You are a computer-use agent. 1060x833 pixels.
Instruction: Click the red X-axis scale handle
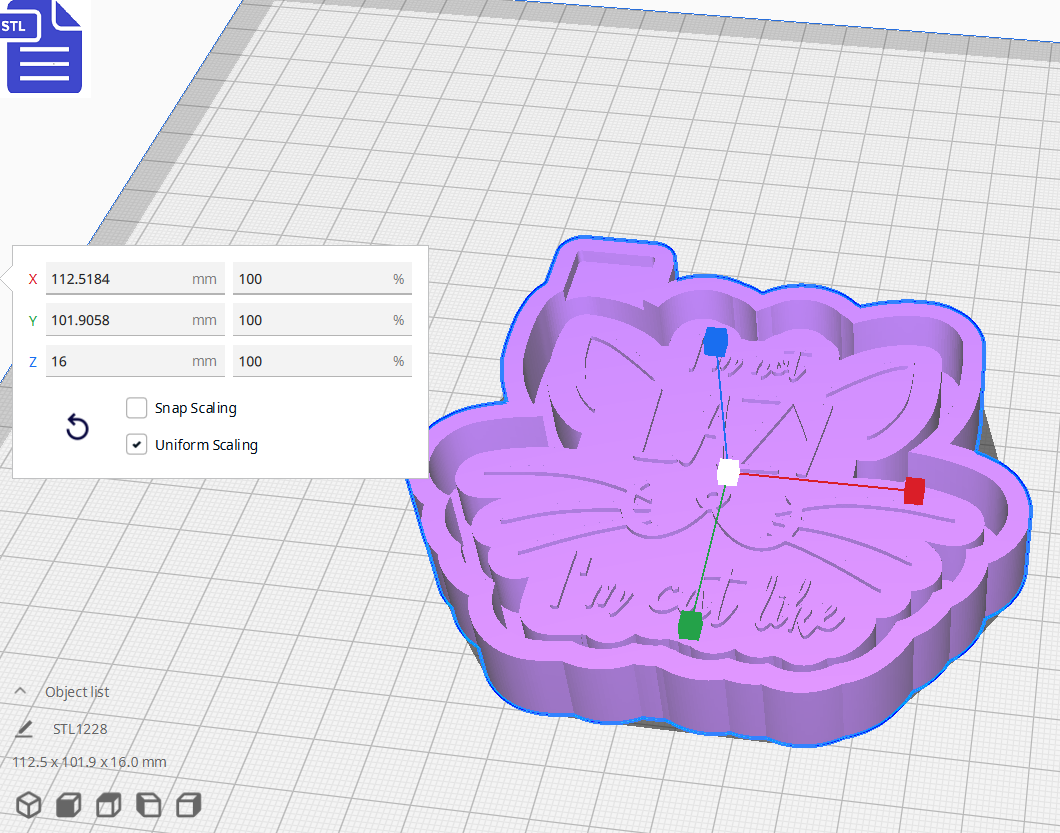coord(915,491)
